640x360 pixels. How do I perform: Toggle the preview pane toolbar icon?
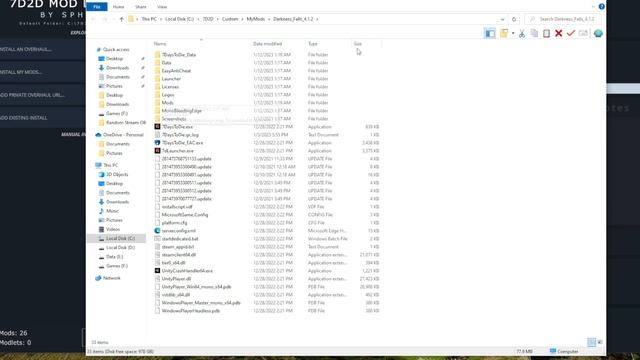pos(490,33)
